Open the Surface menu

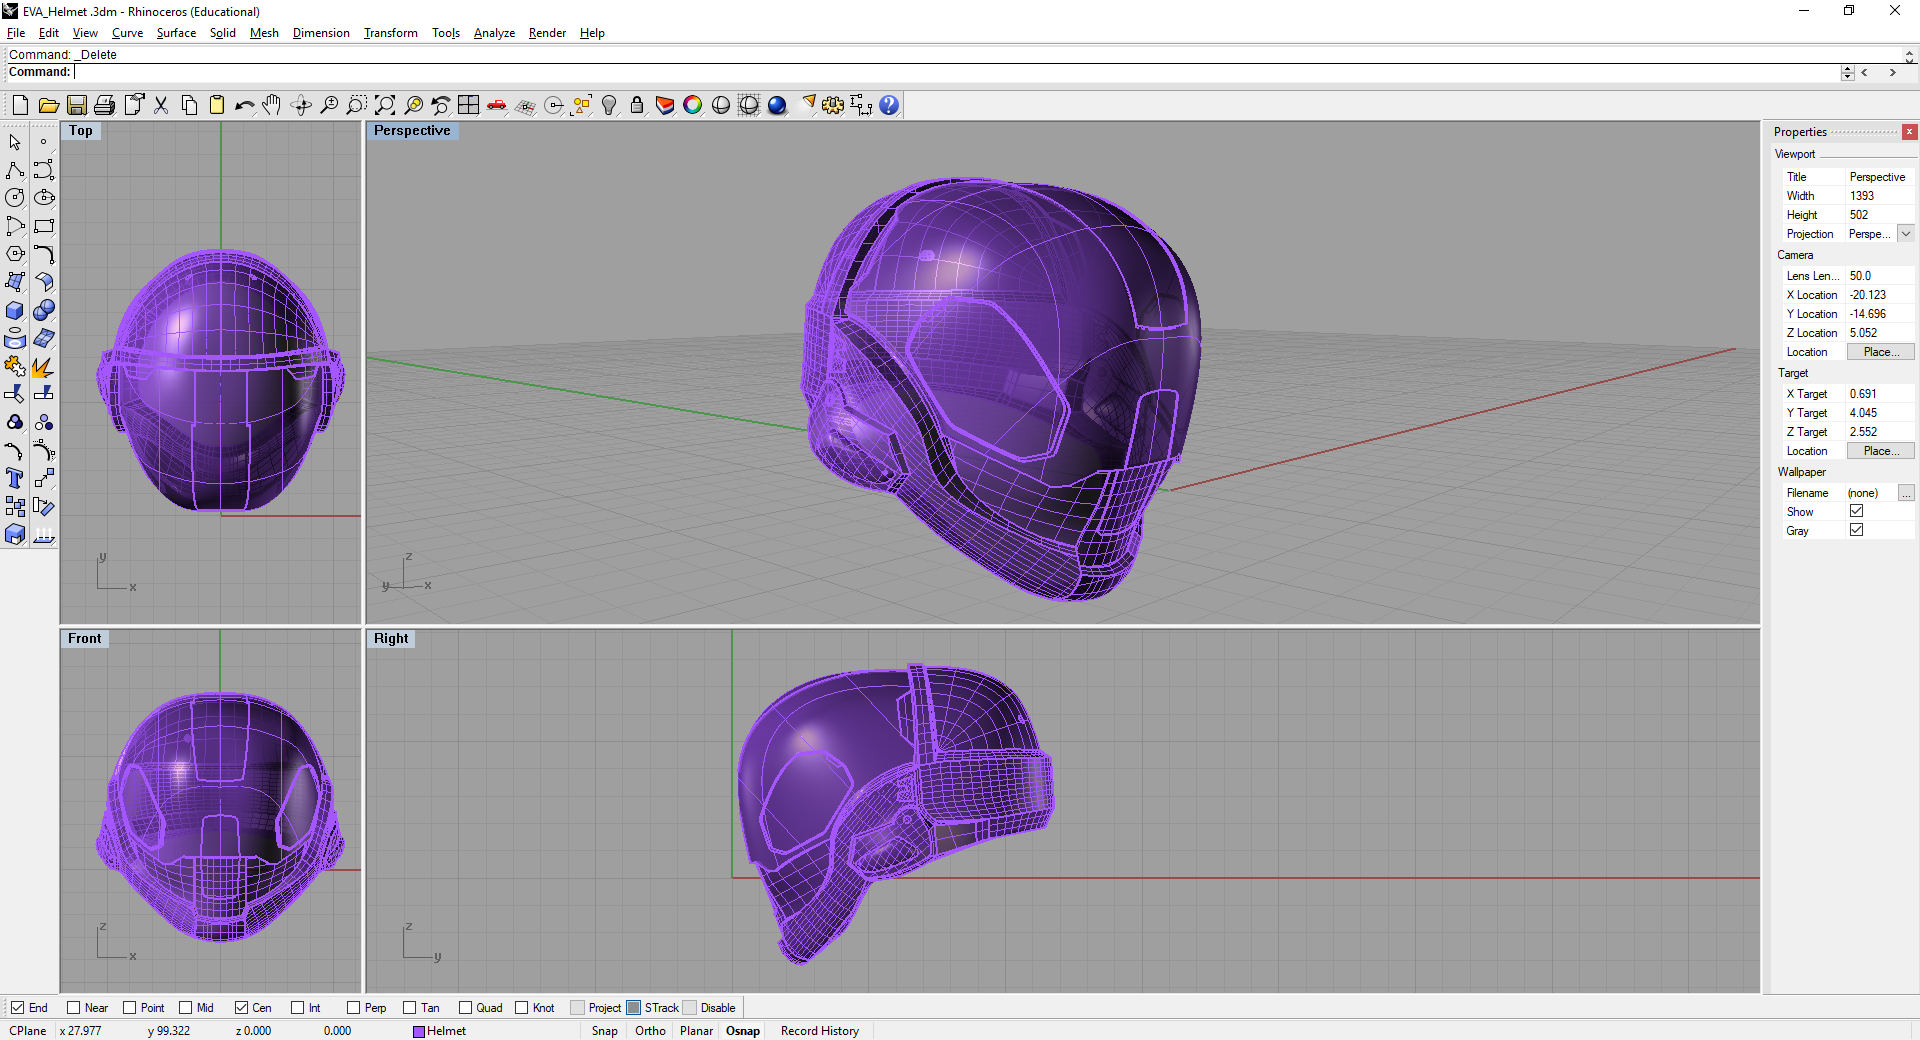(x=176, y=33)
